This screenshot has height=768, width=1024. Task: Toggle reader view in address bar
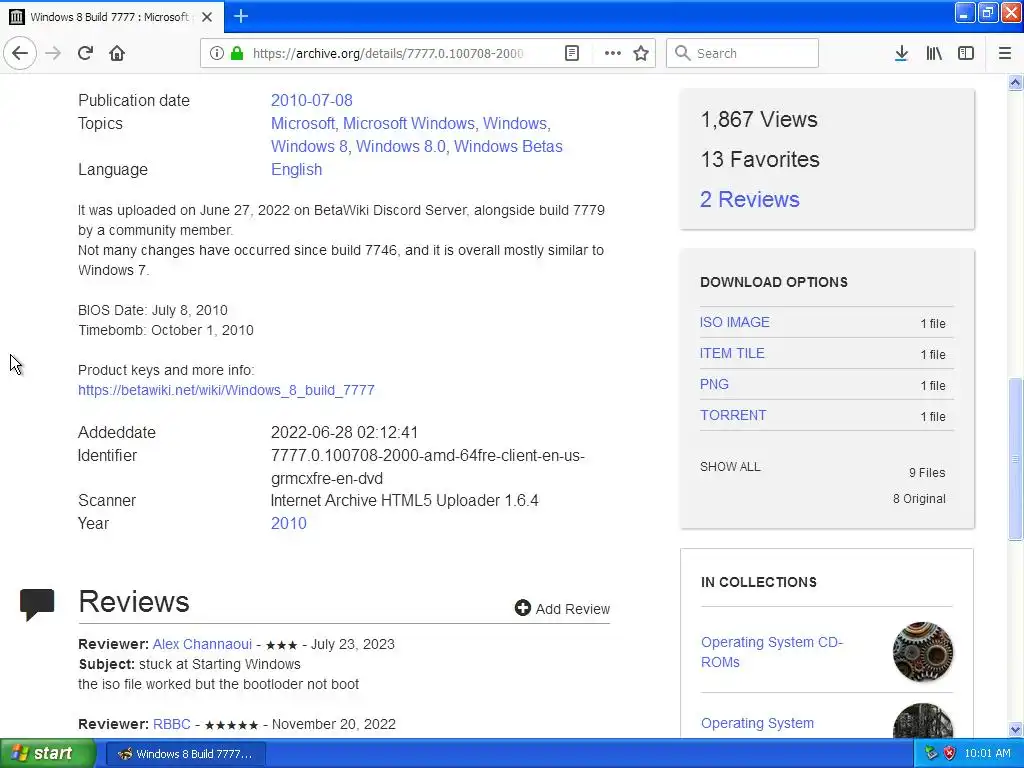click(x=571, y=53)
